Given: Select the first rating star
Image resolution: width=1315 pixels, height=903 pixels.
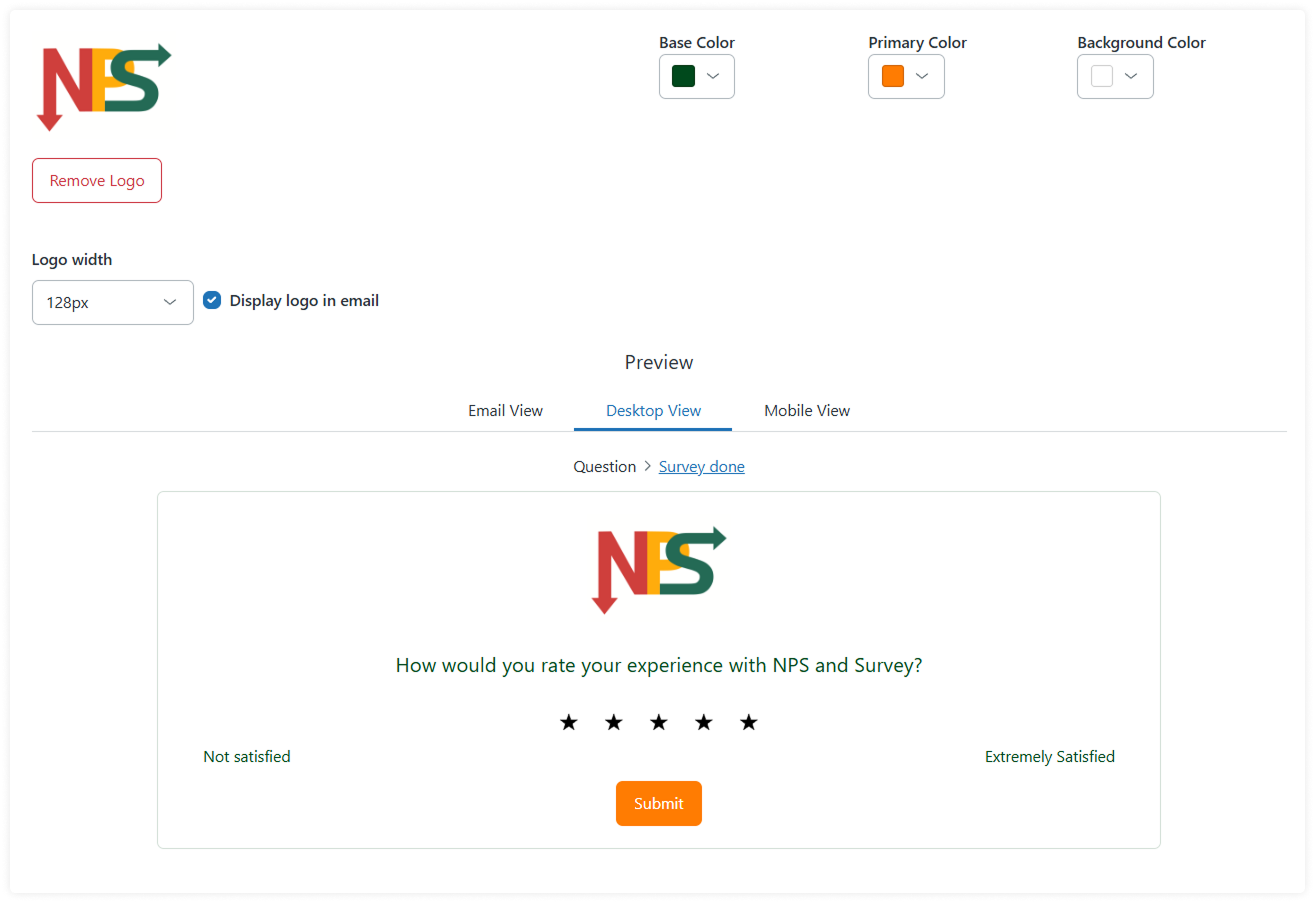Looking at the screenshot, I should 568,721.
